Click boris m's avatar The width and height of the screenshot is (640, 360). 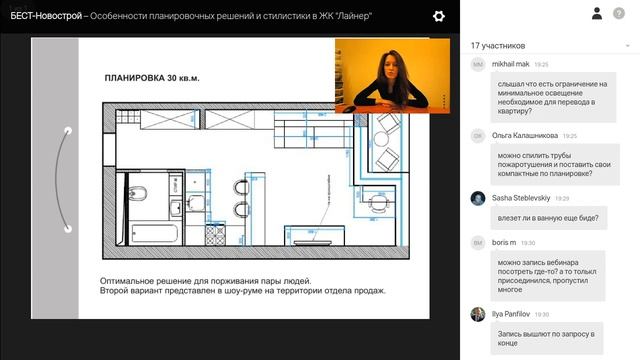(478, 243)
